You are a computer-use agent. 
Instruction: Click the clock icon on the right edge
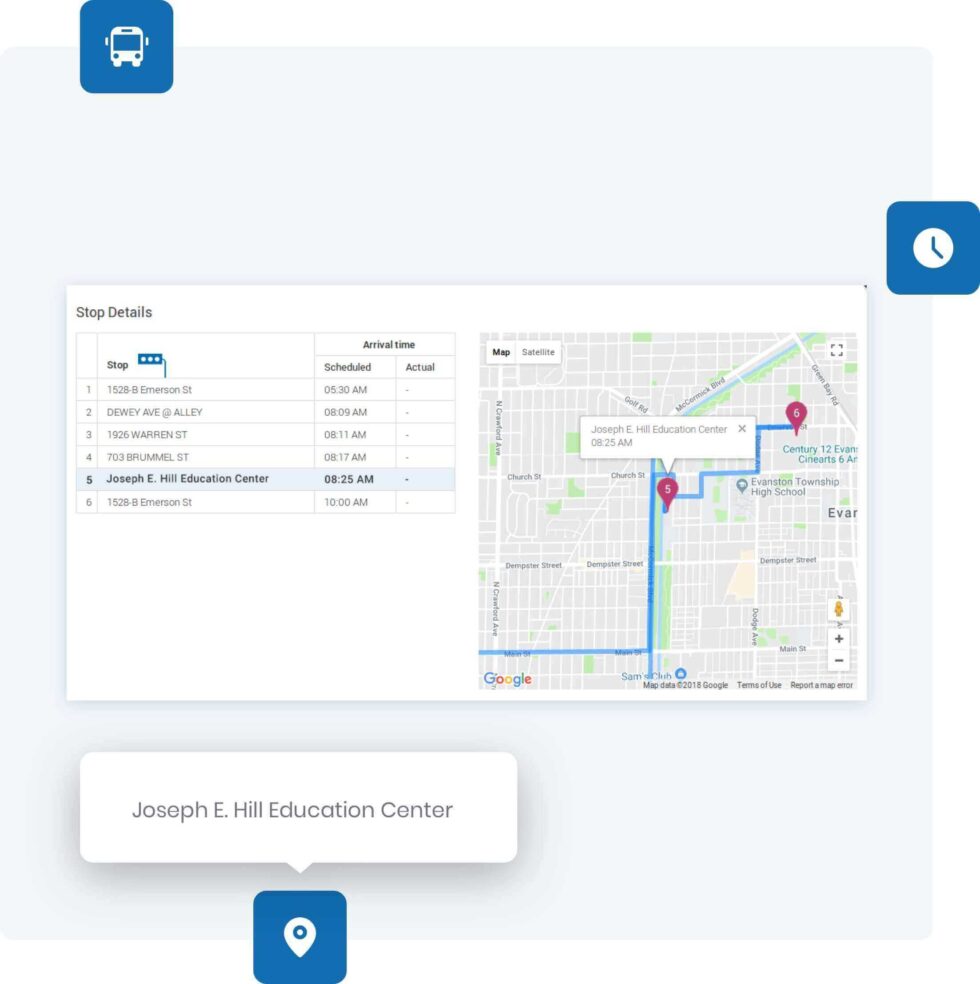tap(933, 247)
